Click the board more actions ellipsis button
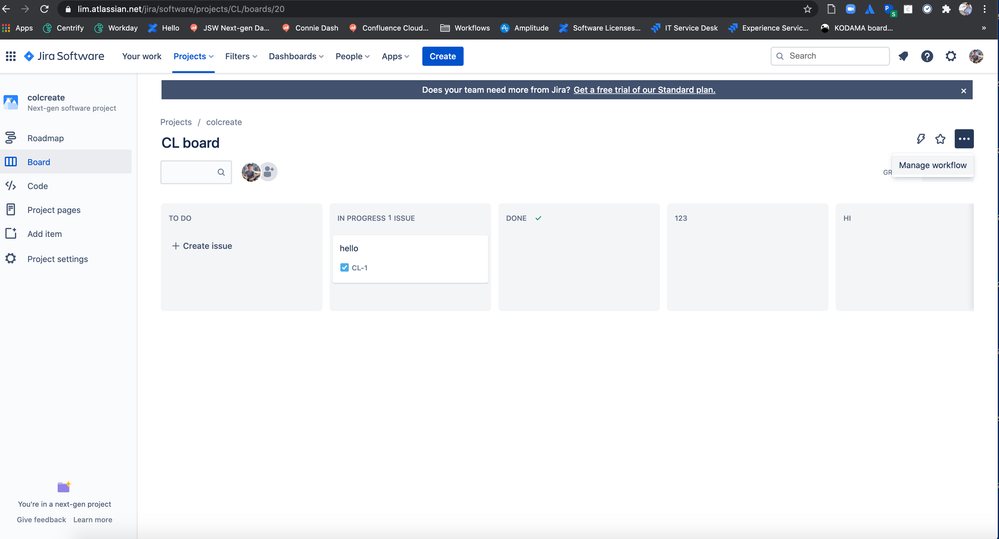 (x=964, y=139)
